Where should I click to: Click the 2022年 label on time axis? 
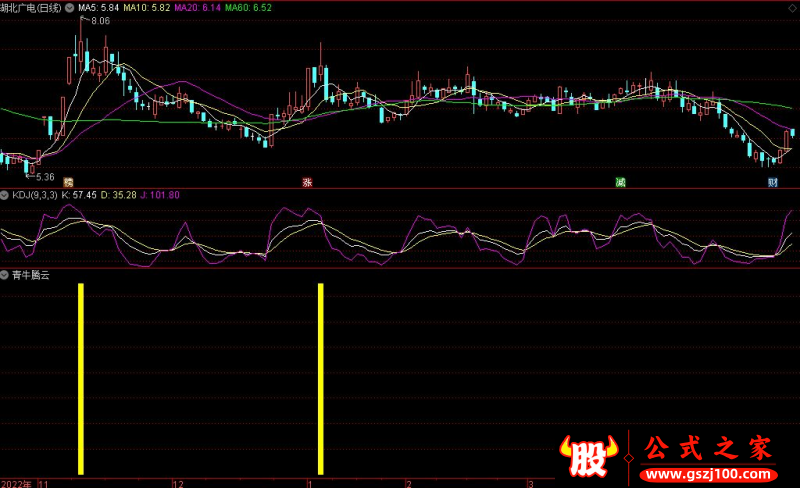16,484
